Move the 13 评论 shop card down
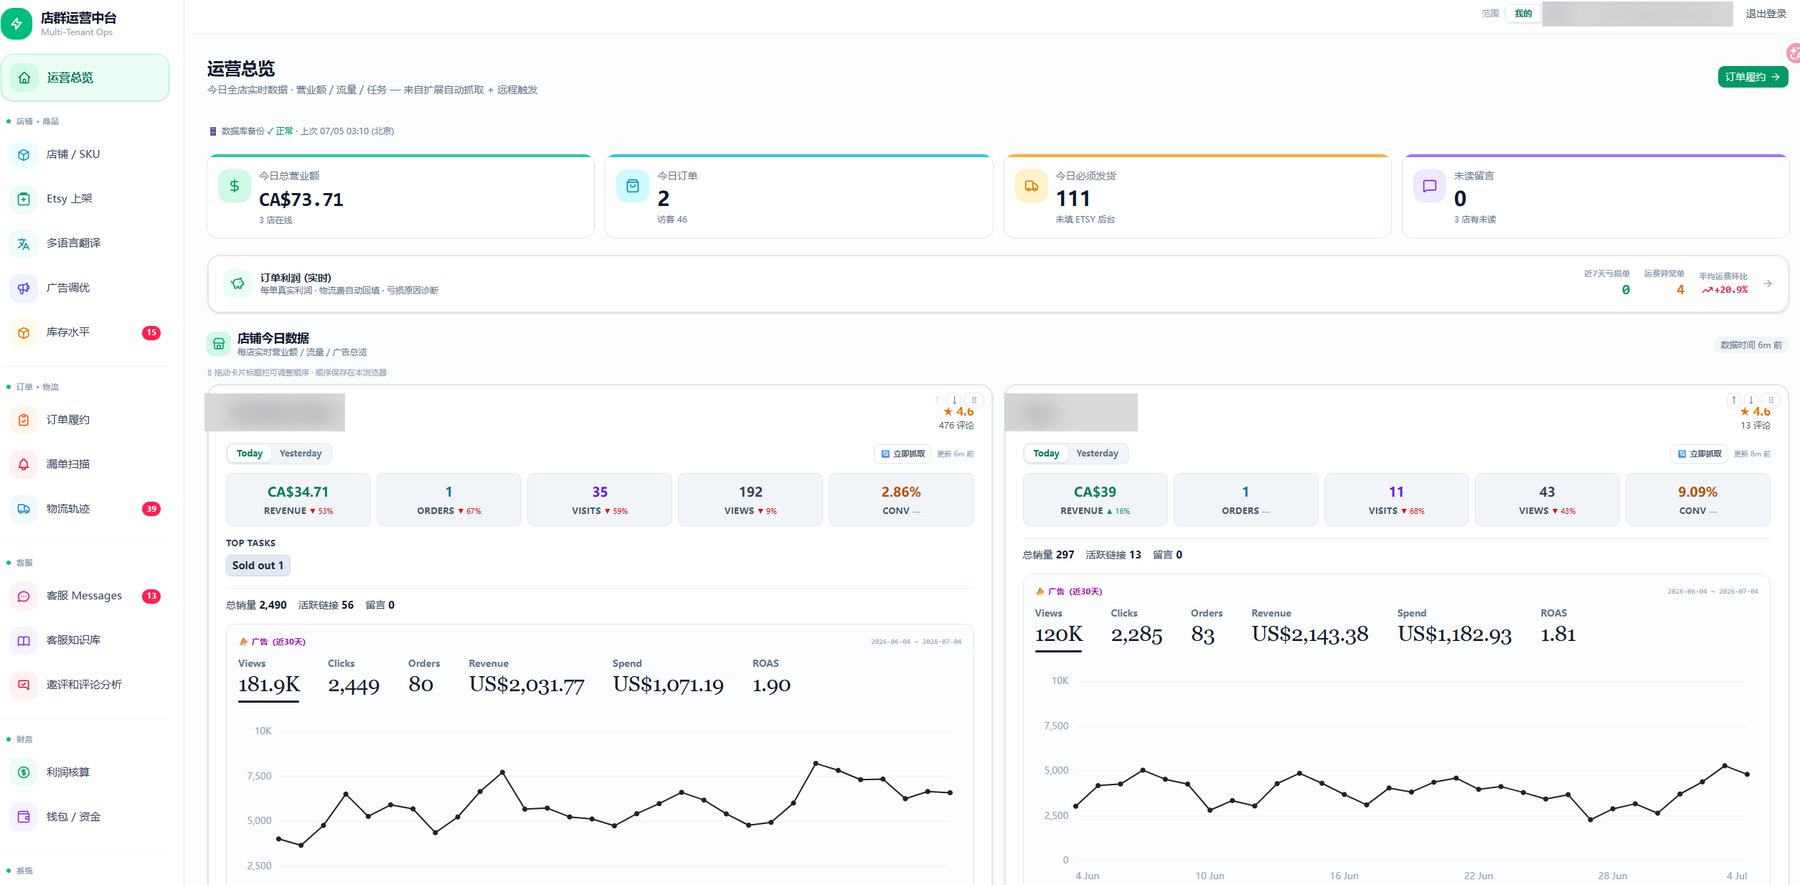This screenshot has width=1800, height=885. coord(1751,400)
